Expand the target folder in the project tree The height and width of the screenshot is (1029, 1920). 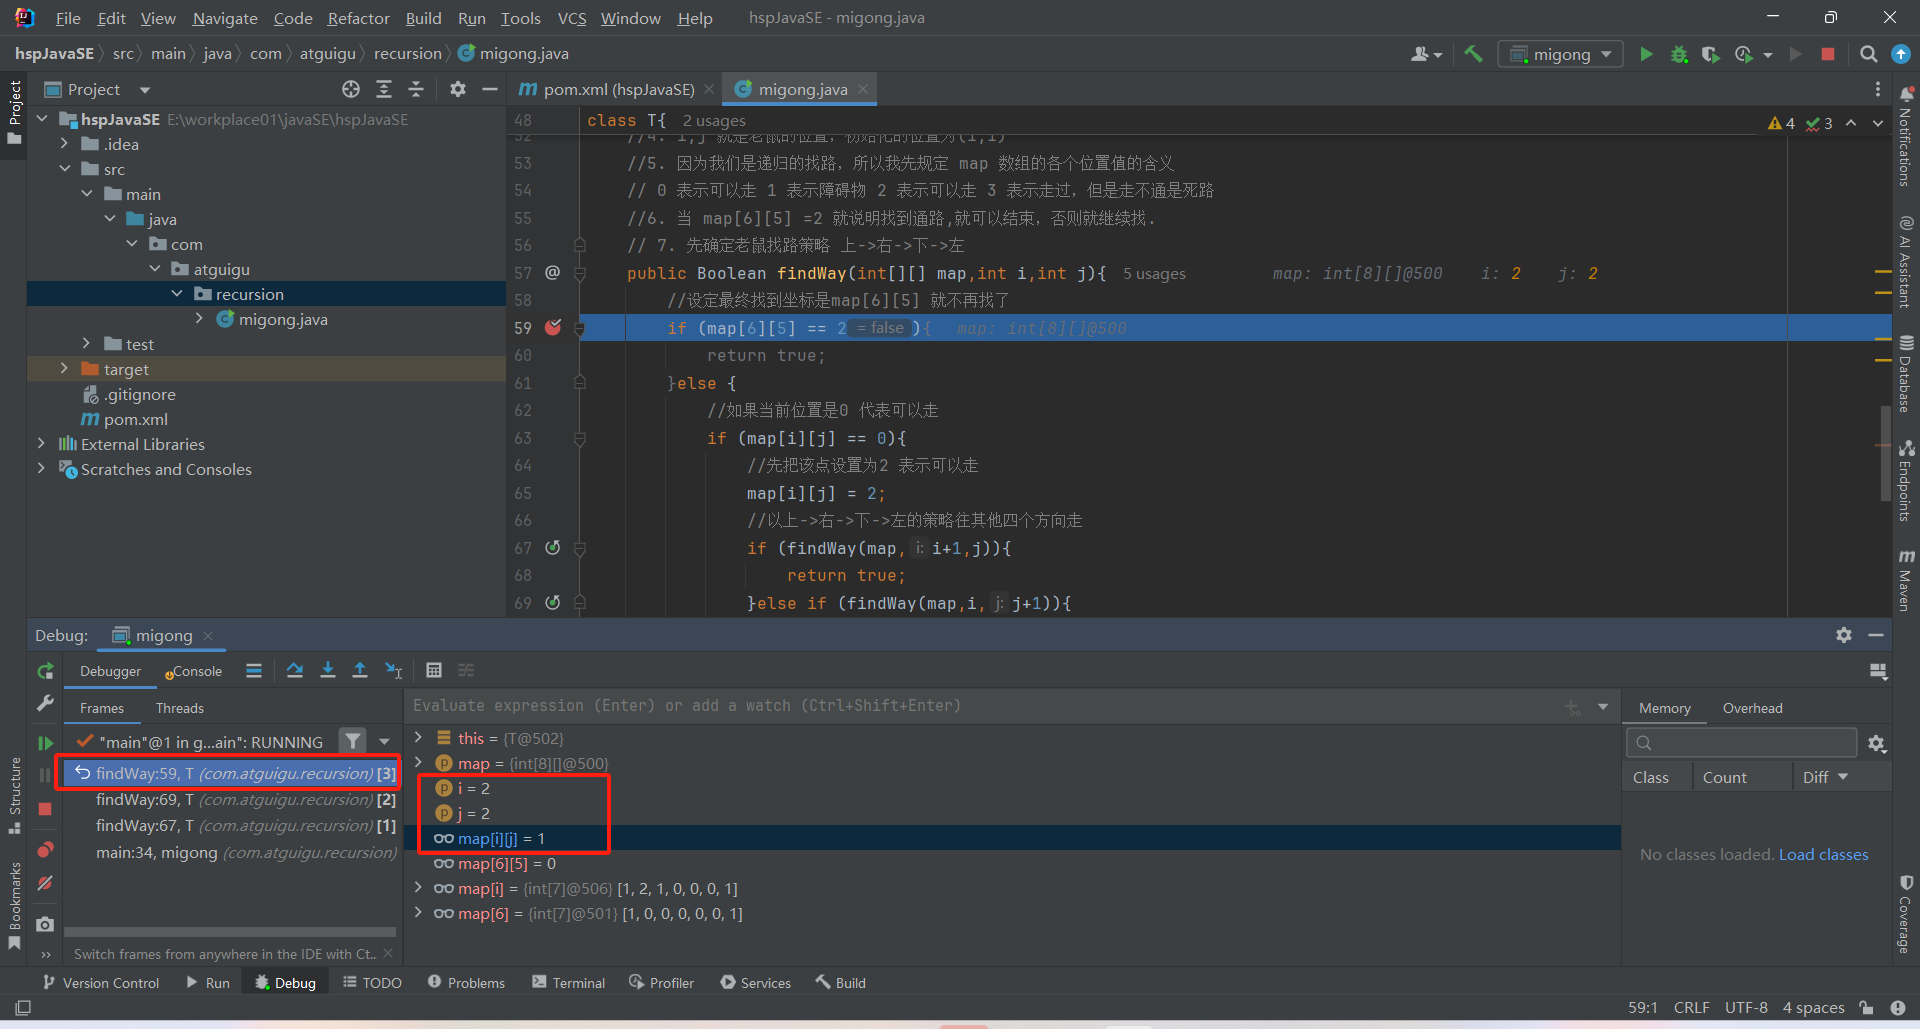[64, 369]
